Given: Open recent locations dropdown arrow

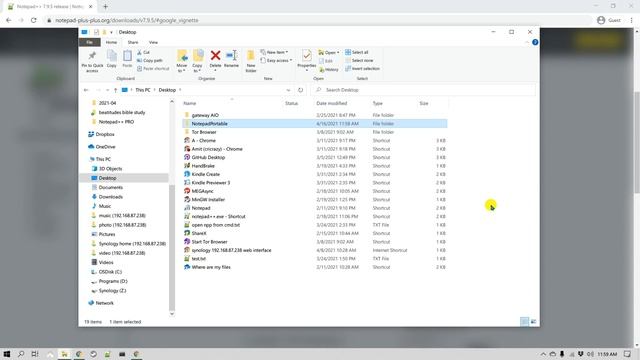Looking at the screenshot, I should click(x=107, y=90).
